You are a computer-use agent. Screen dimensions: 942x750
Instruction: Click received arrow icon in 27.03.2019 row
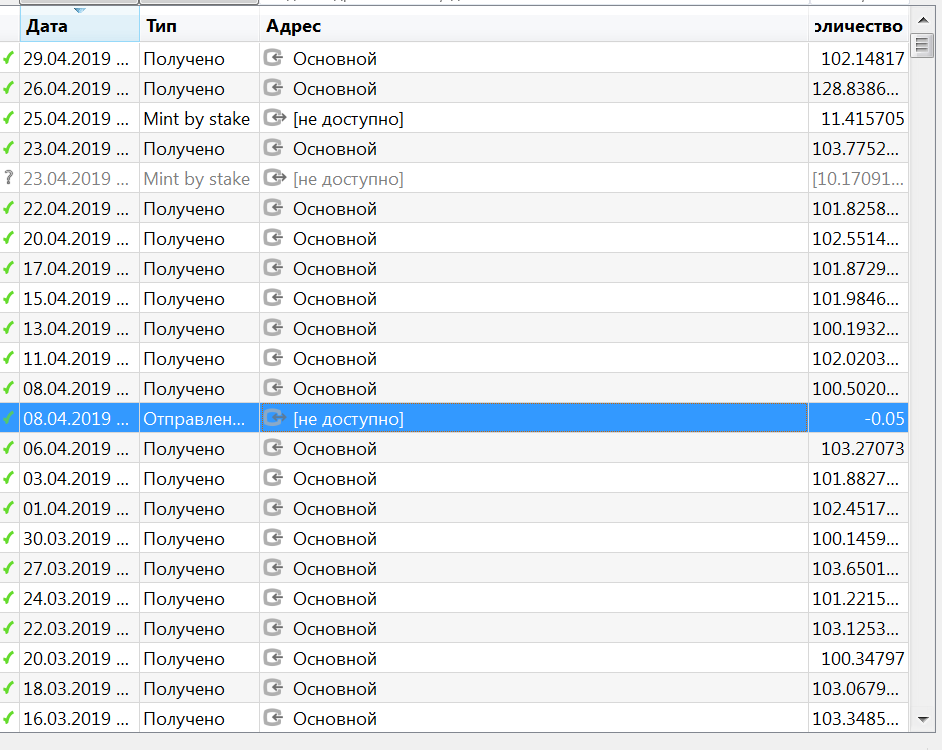[273, 568]
